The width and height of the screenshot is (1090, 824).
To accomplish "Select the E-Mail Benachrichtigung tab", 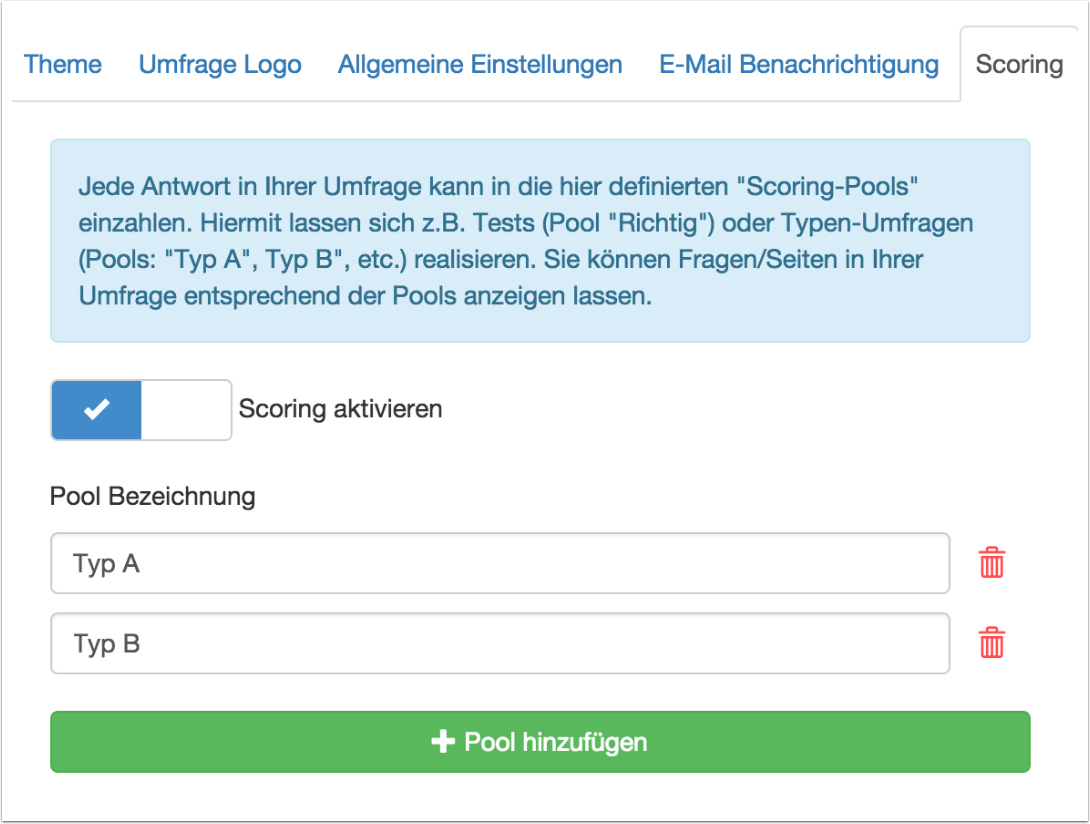I will point(799,65).
